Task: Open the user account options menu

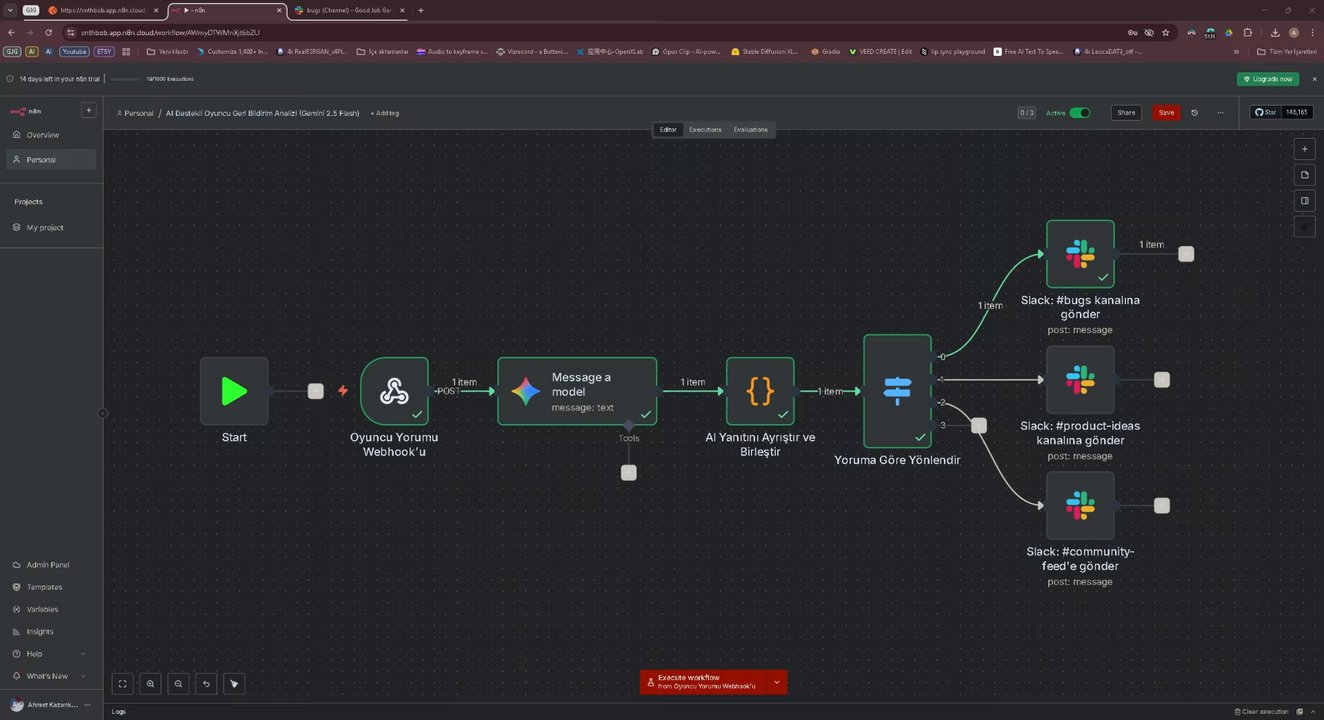Action: (x=88, y=705)
